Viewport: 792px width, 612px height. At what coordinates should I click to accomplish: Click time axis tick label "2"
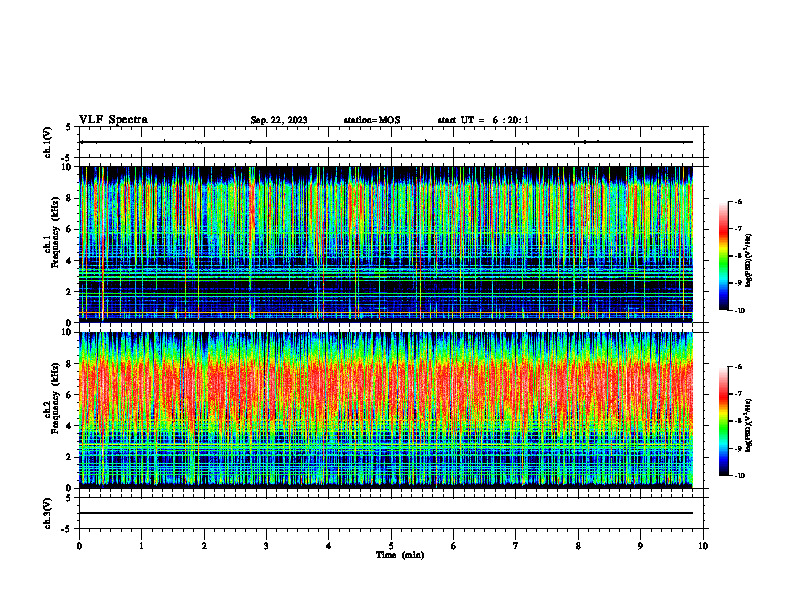[204, 546]
